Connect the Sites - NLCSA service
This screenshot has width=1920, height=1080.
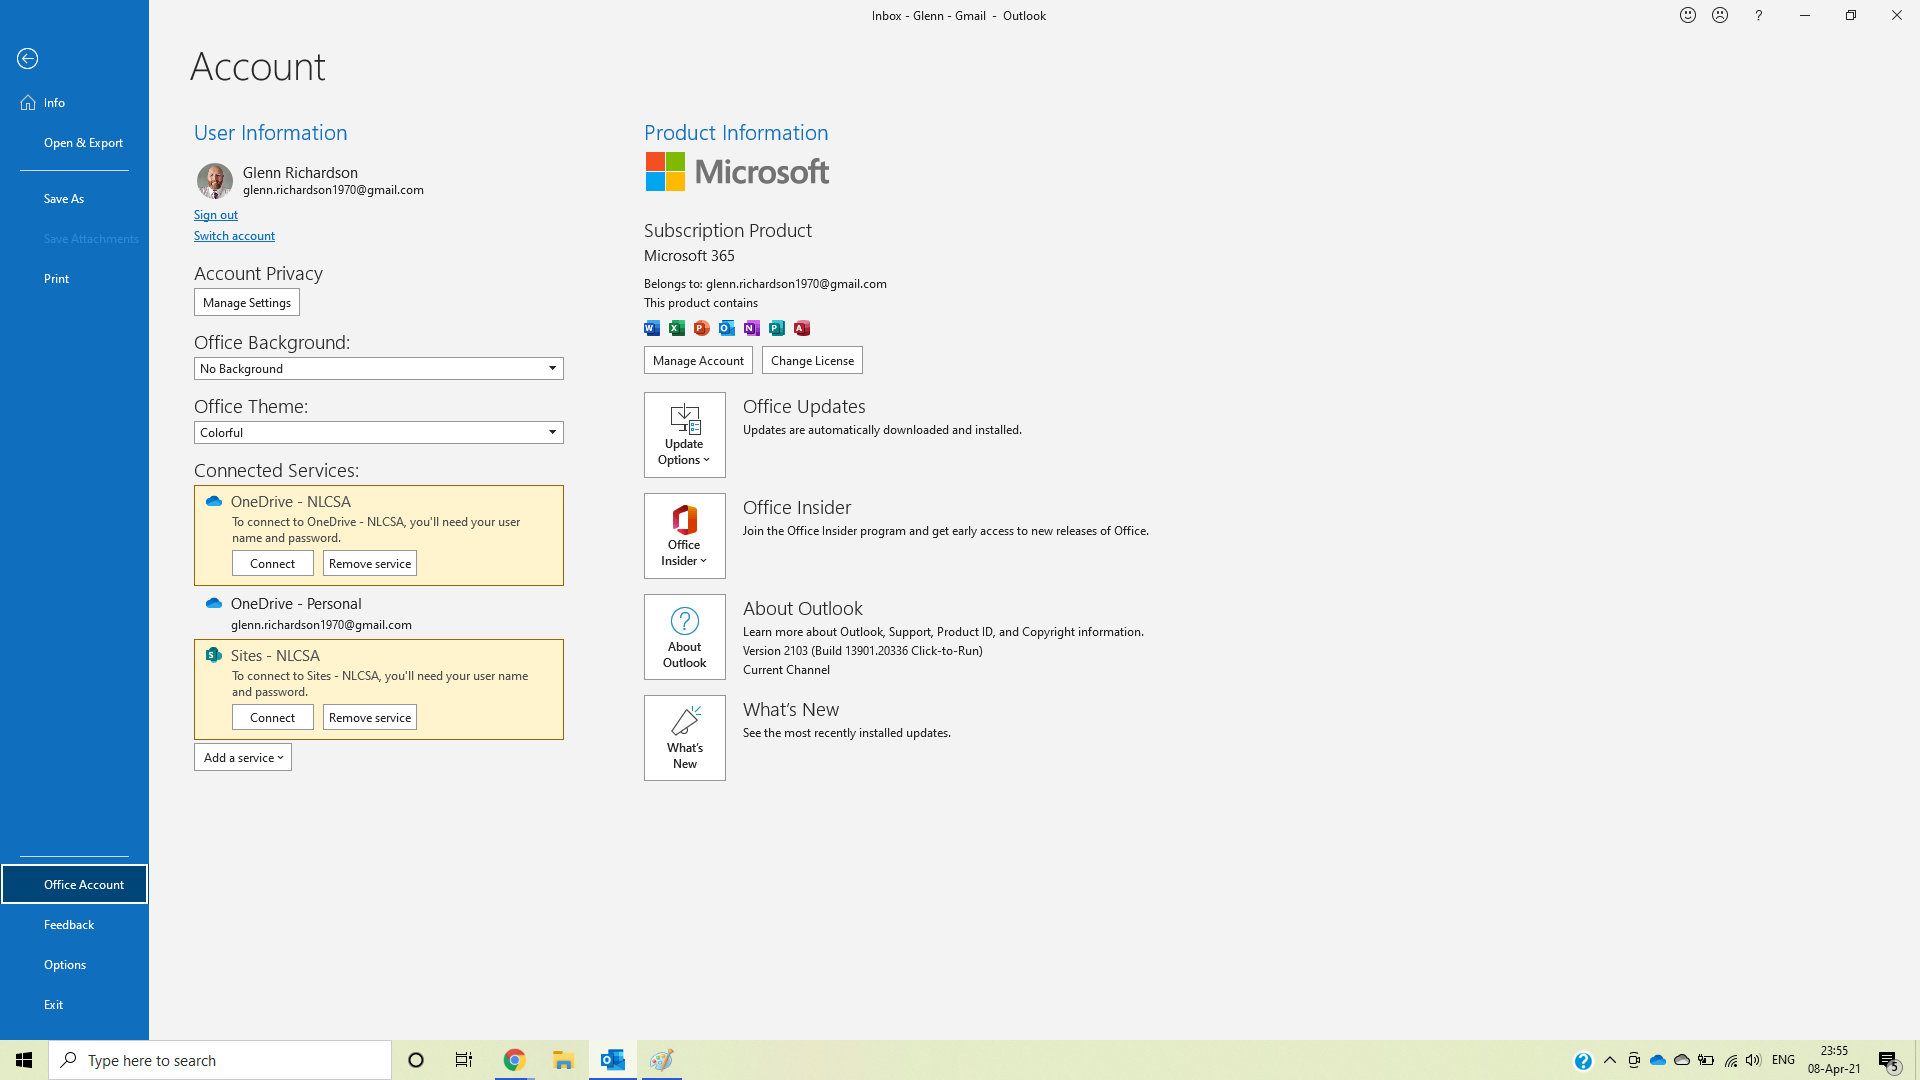click(273, 718)
